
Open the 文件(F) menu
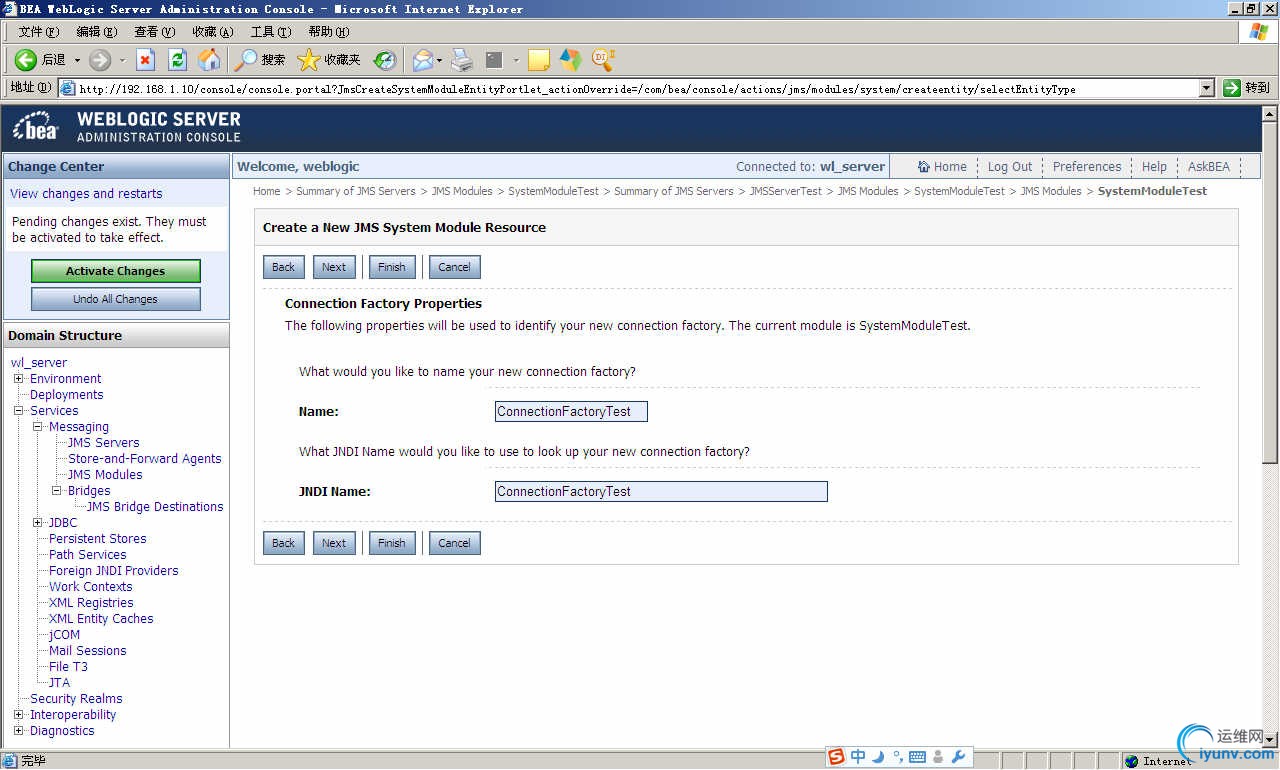[38, 32]
